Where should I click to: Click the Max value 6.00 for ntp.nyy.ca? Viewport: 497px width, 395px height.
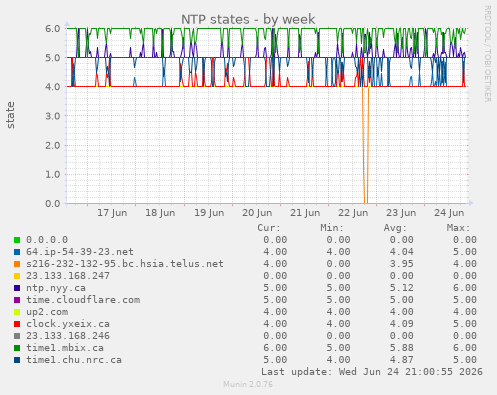click(x=465, y=288)
